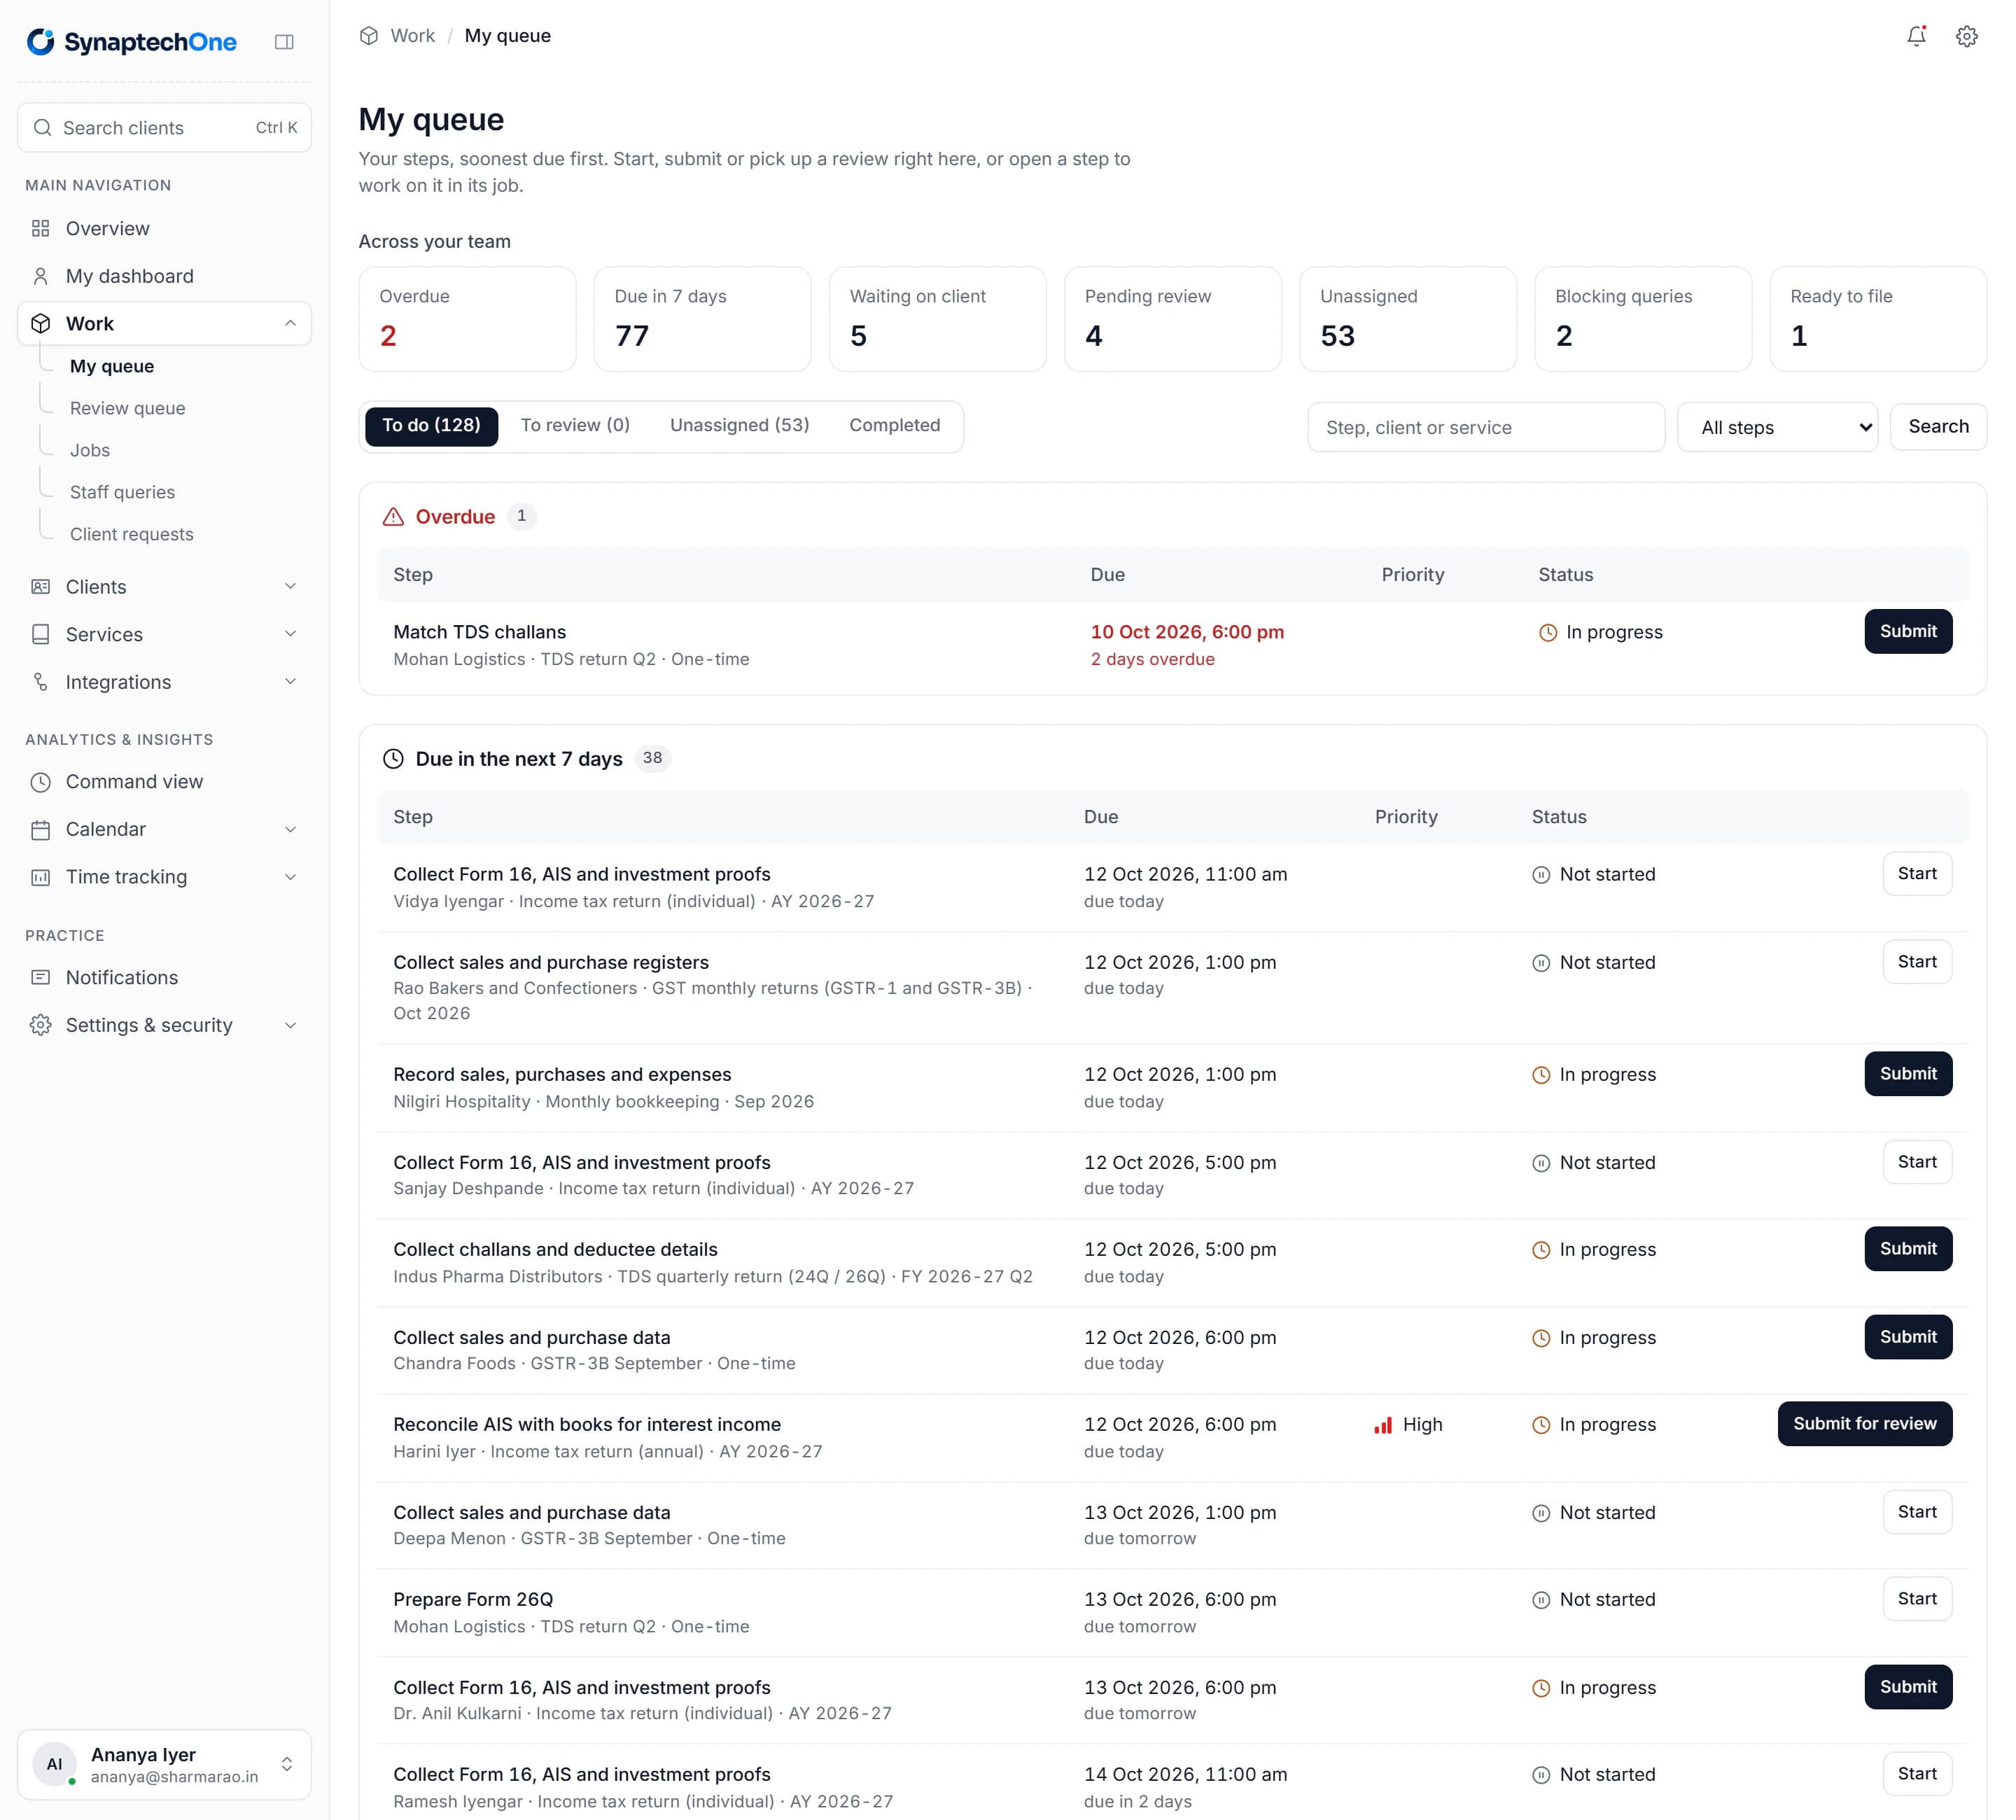The height and width of the screenshot is (1820, 2016).
Task: Click the Blocking queries summary card
Action: point(1643,320)
